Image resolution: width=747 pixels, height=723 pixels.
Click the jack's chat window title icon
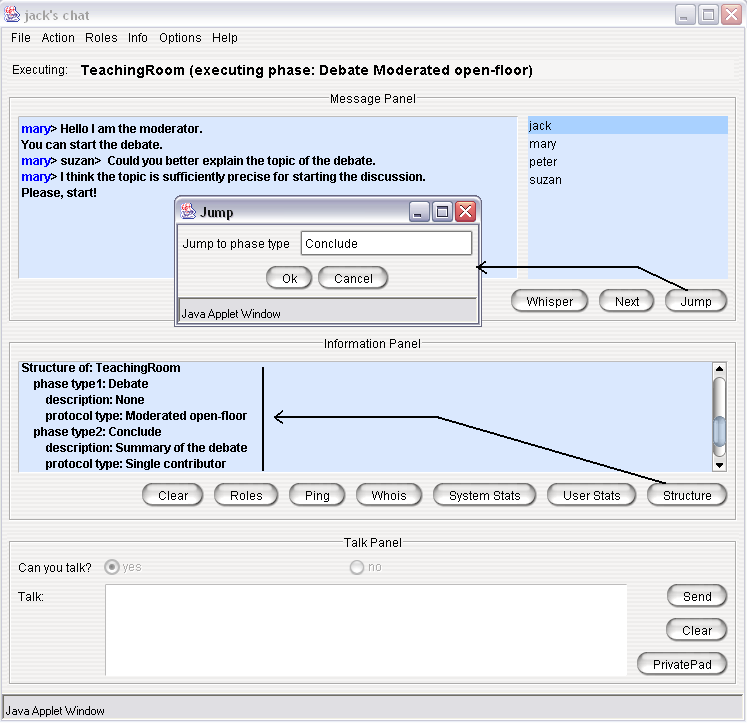click(x=12, y=13)
